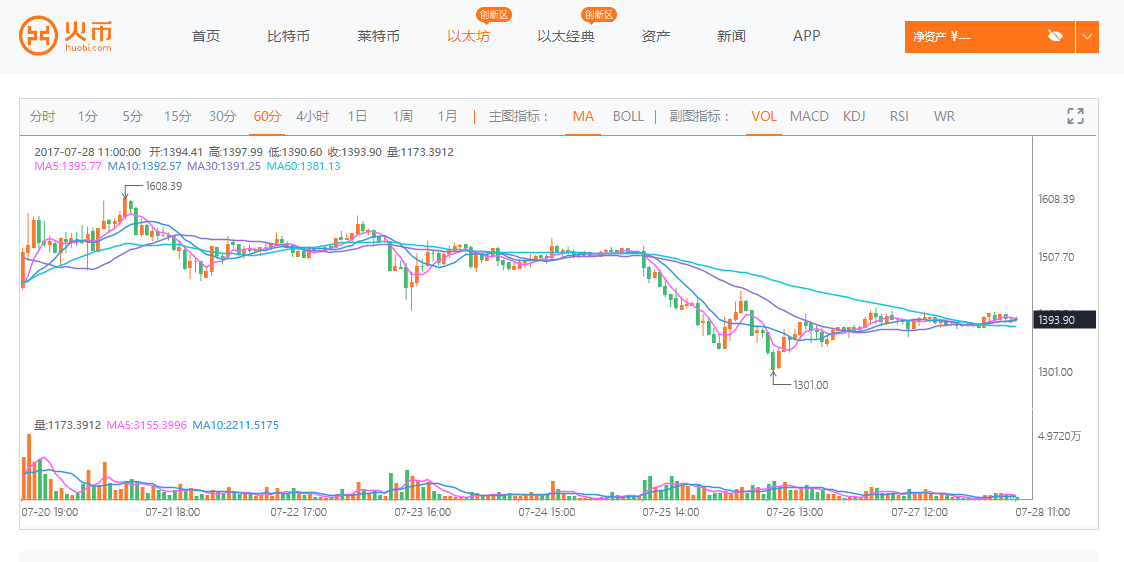
Task: Show MACD sub-indicator
Action: pos(809,116)
